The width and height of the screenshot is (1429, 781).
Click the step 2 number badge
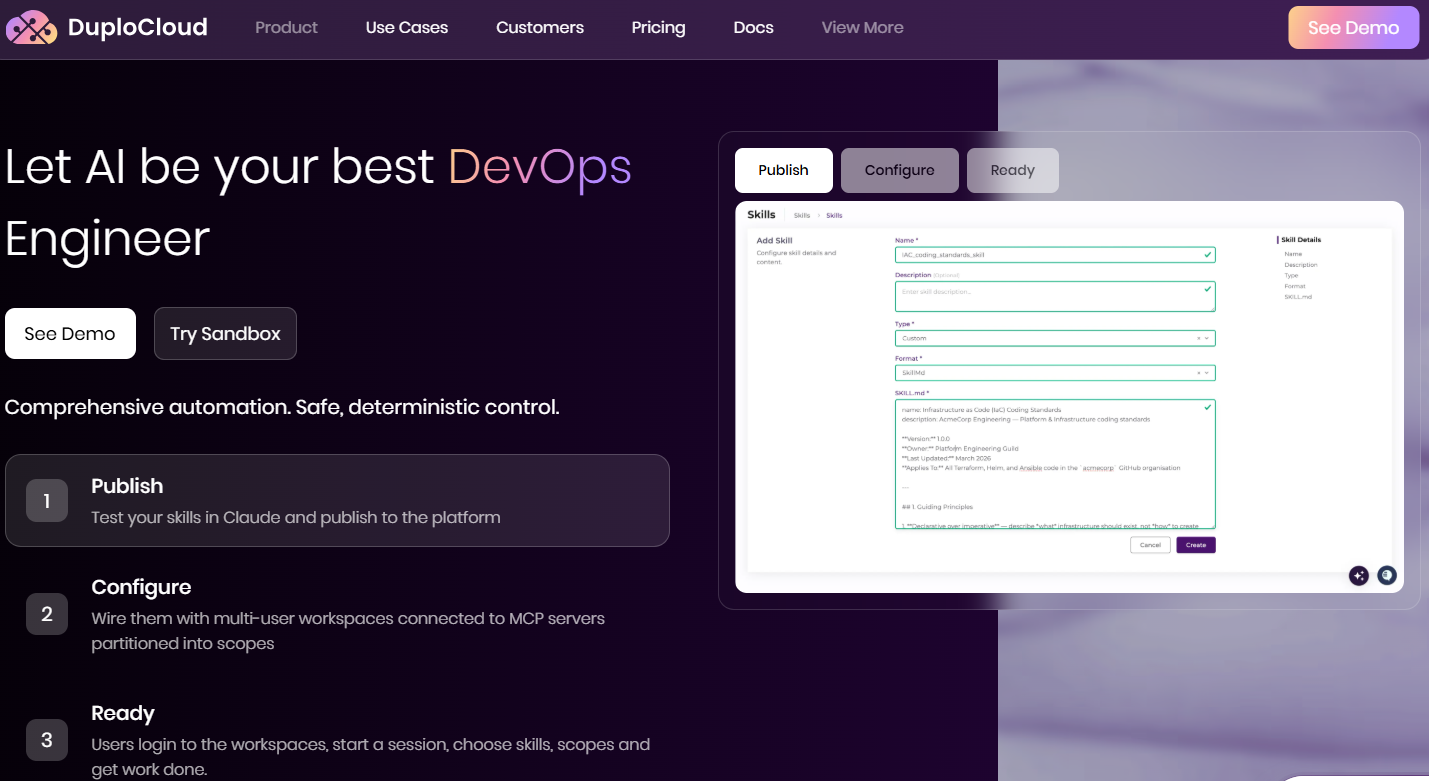pyautogui.click(x=47, y=614)
